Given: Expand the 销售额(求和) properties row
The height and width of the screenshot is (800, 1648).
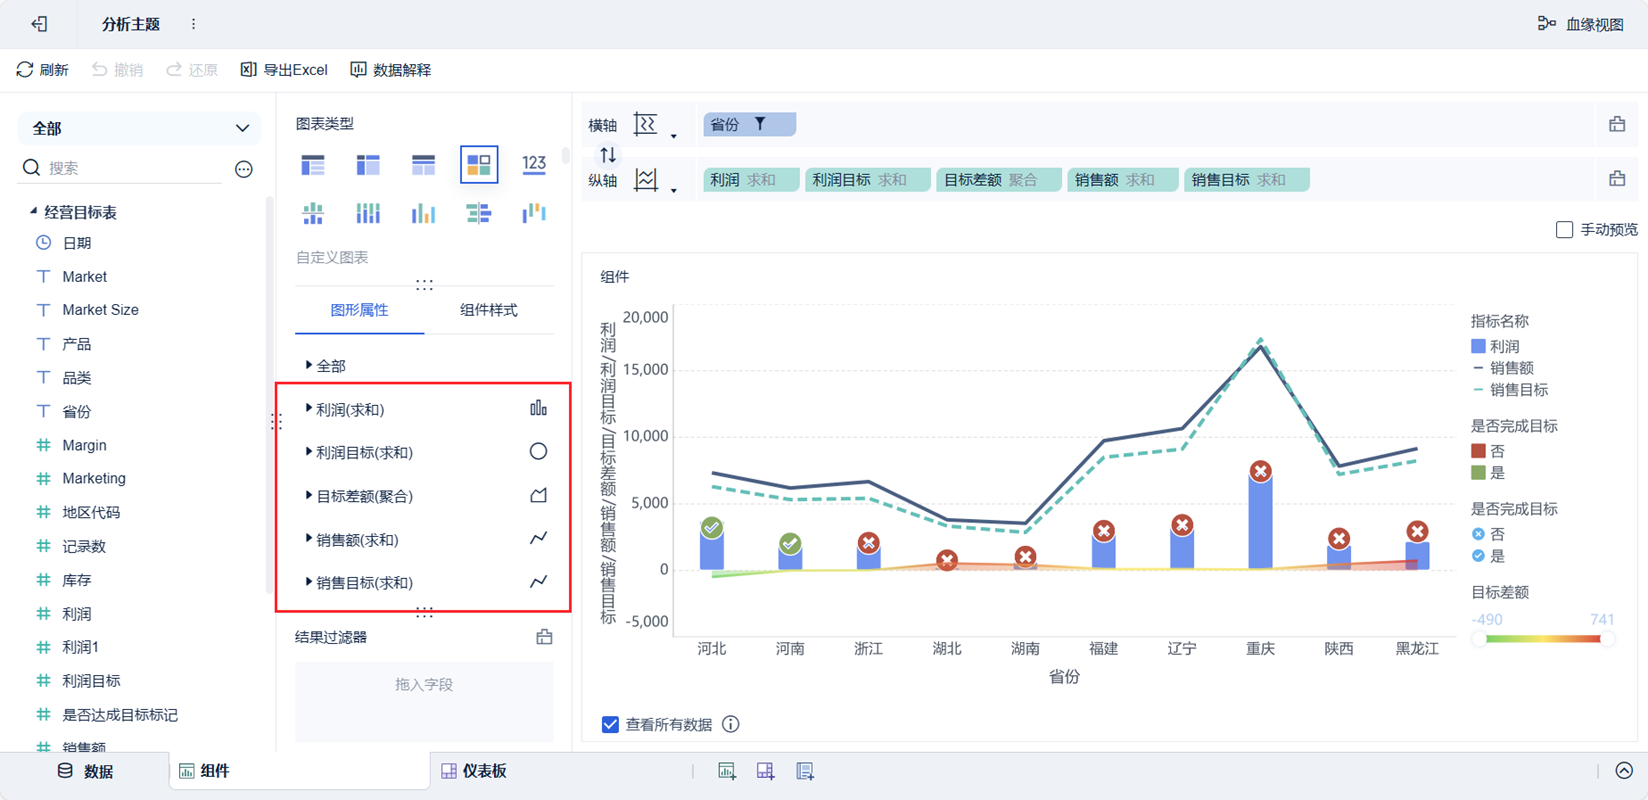Looking at the screenshot, I should (x=309, y=539).
